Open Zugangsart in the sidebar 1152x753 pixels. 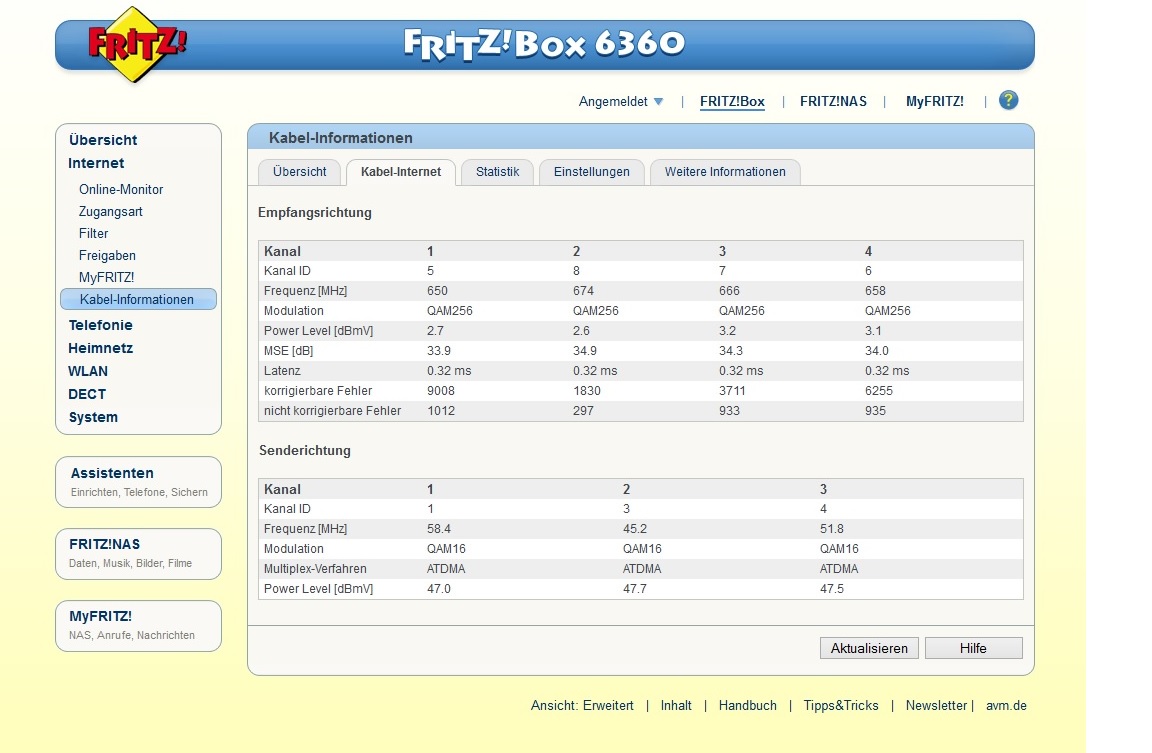[x=110, y=212]
